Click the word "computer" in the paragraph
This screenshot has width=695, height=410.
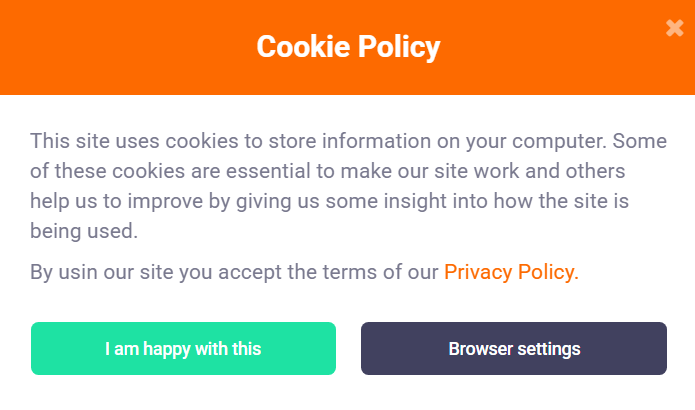[x=559, y=142]
